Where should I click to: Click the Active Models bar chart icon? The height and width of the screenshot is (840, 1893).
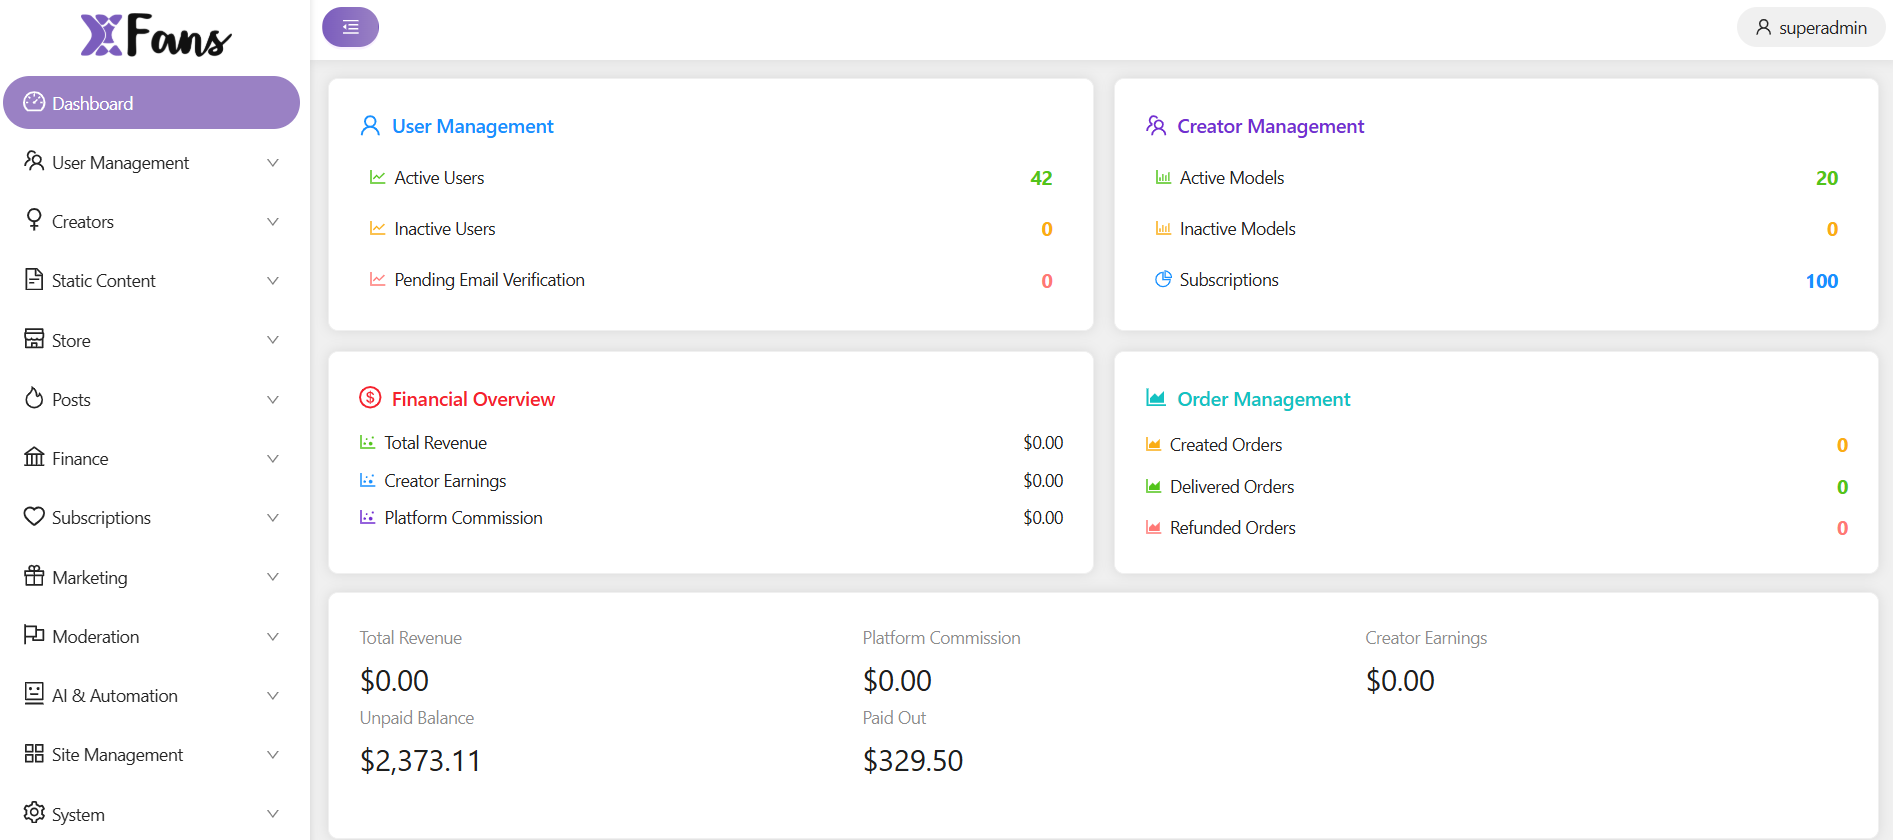pyautogui.click(x=1163, y=177)
